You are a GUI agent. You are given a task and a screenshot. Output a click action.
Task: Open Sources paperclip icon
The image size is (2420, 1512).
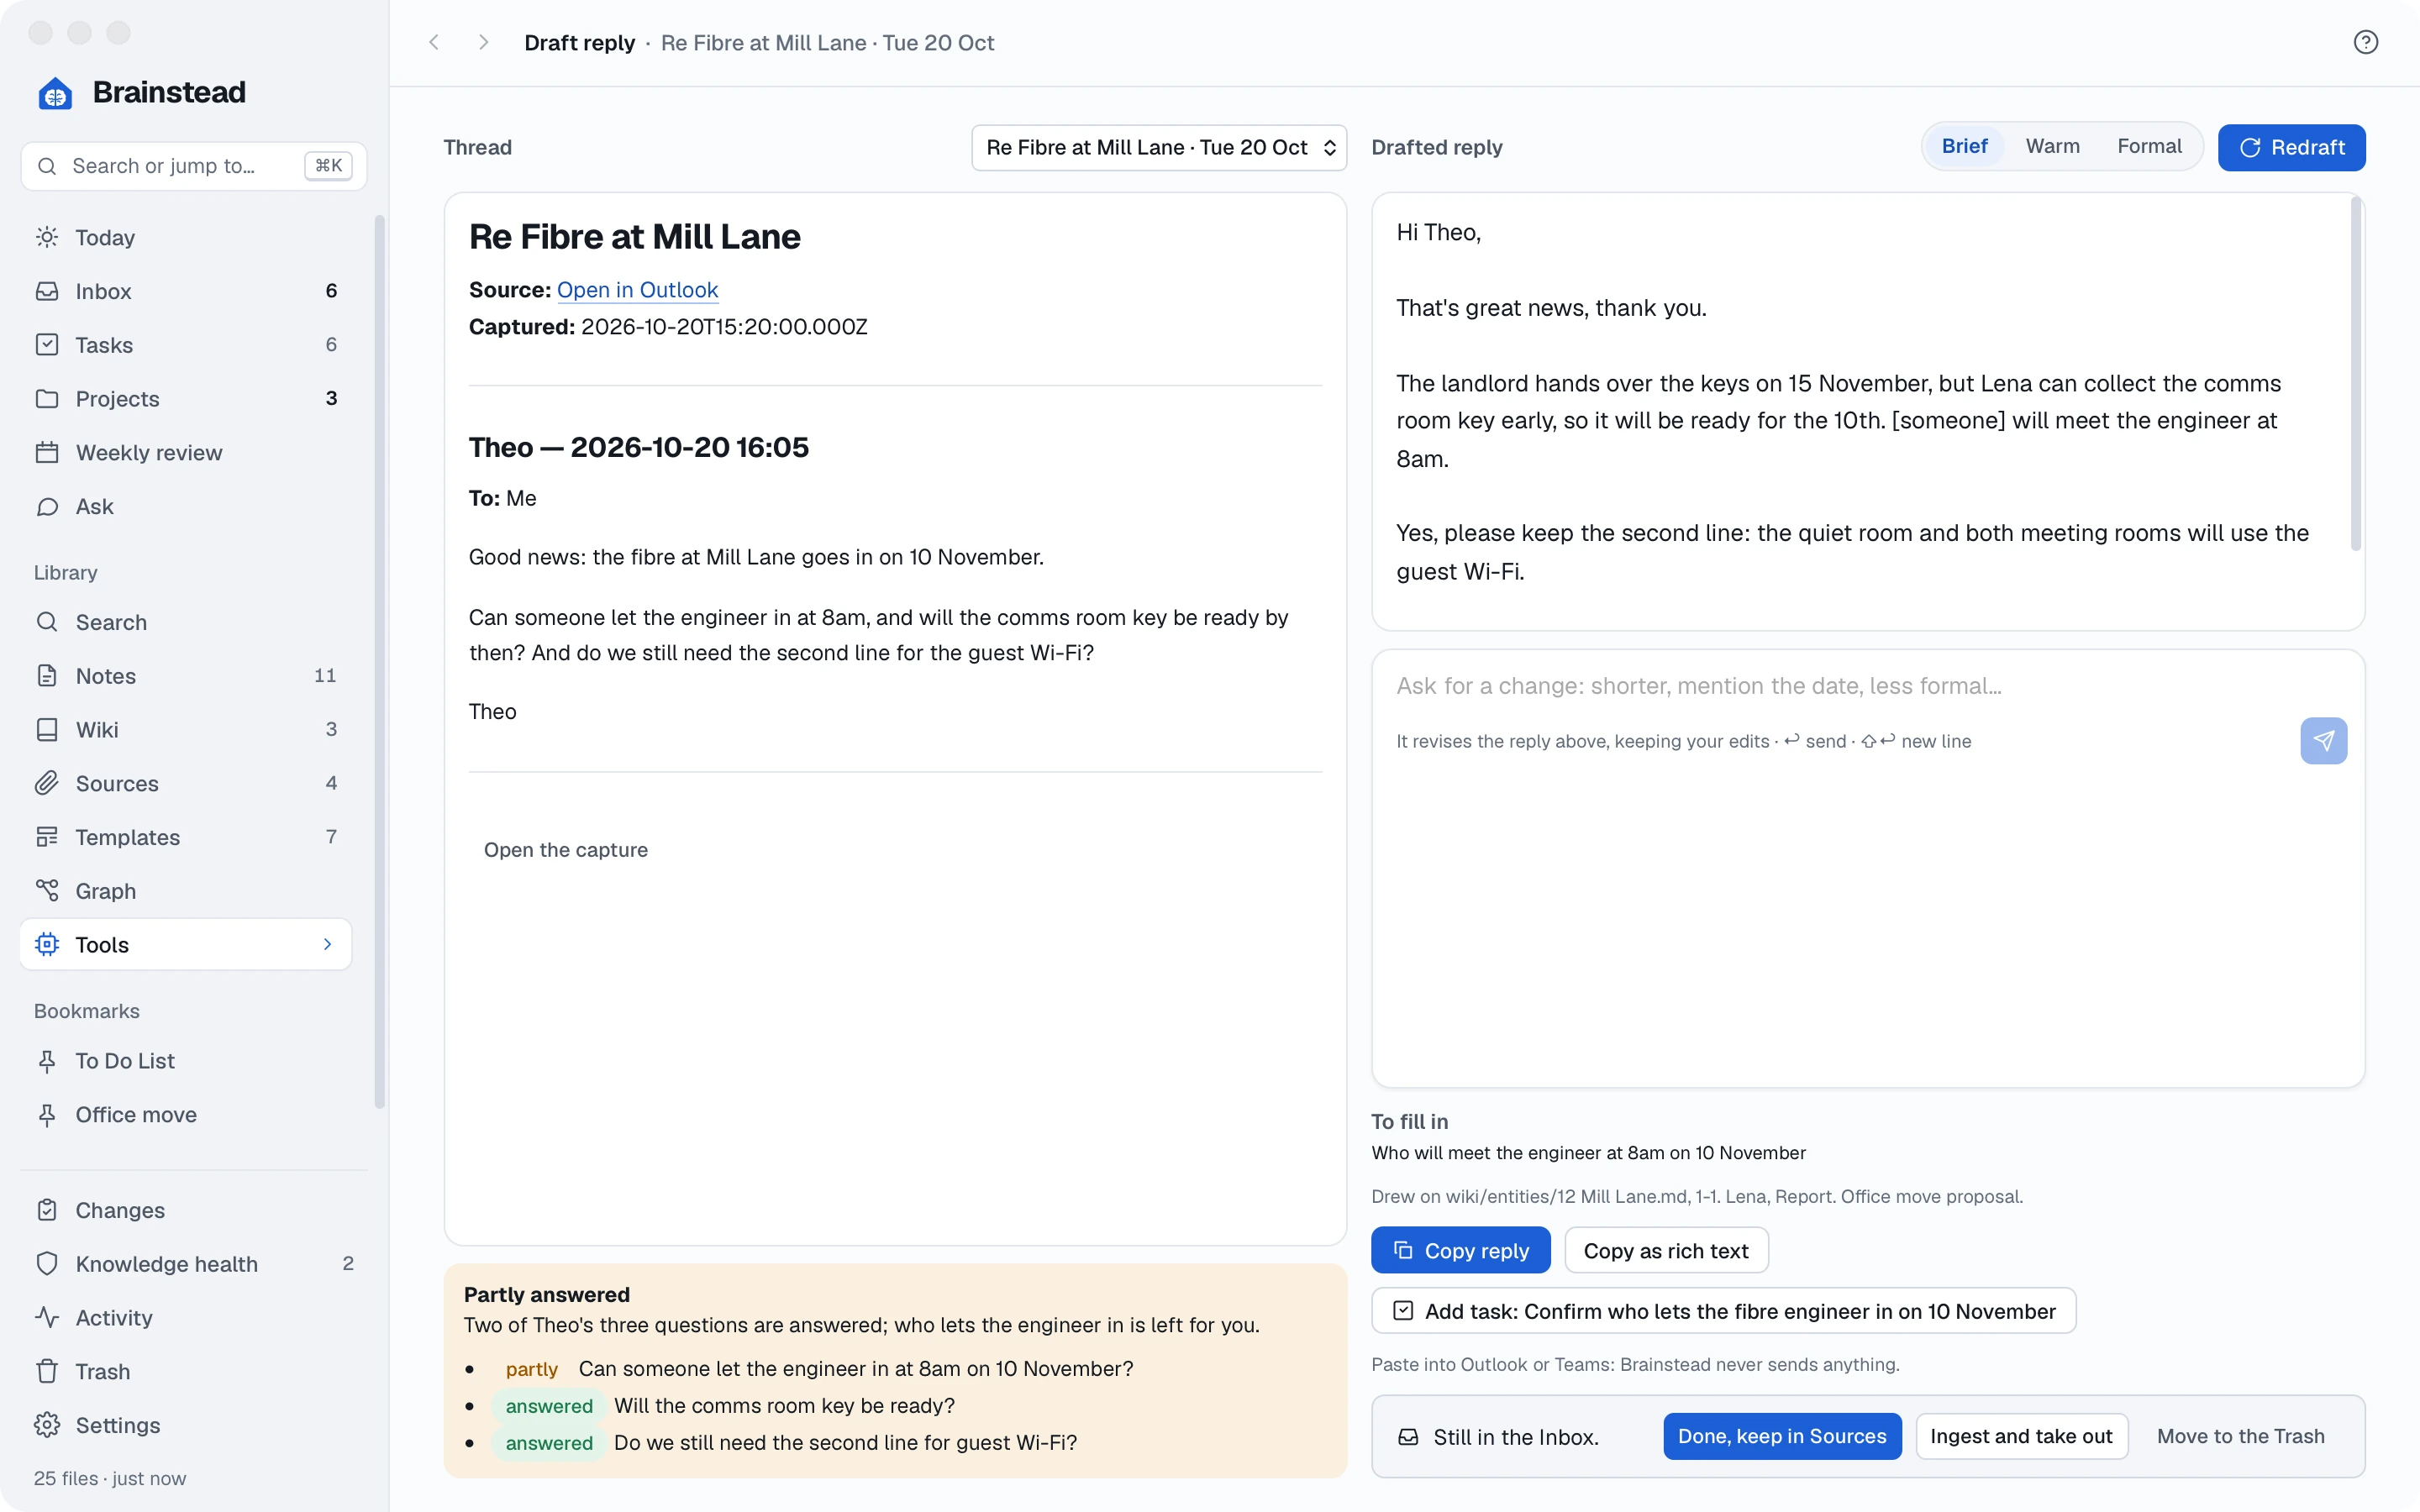[47, 783]
